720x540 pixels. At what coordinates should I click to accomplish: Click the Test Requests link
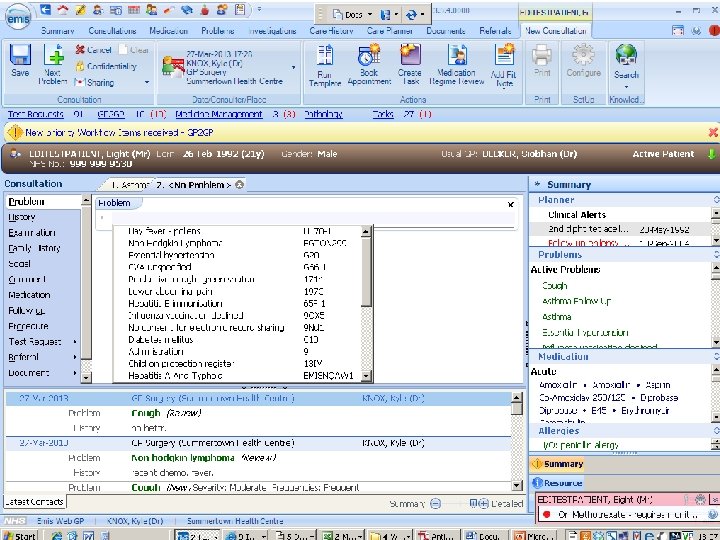(35, 114)
